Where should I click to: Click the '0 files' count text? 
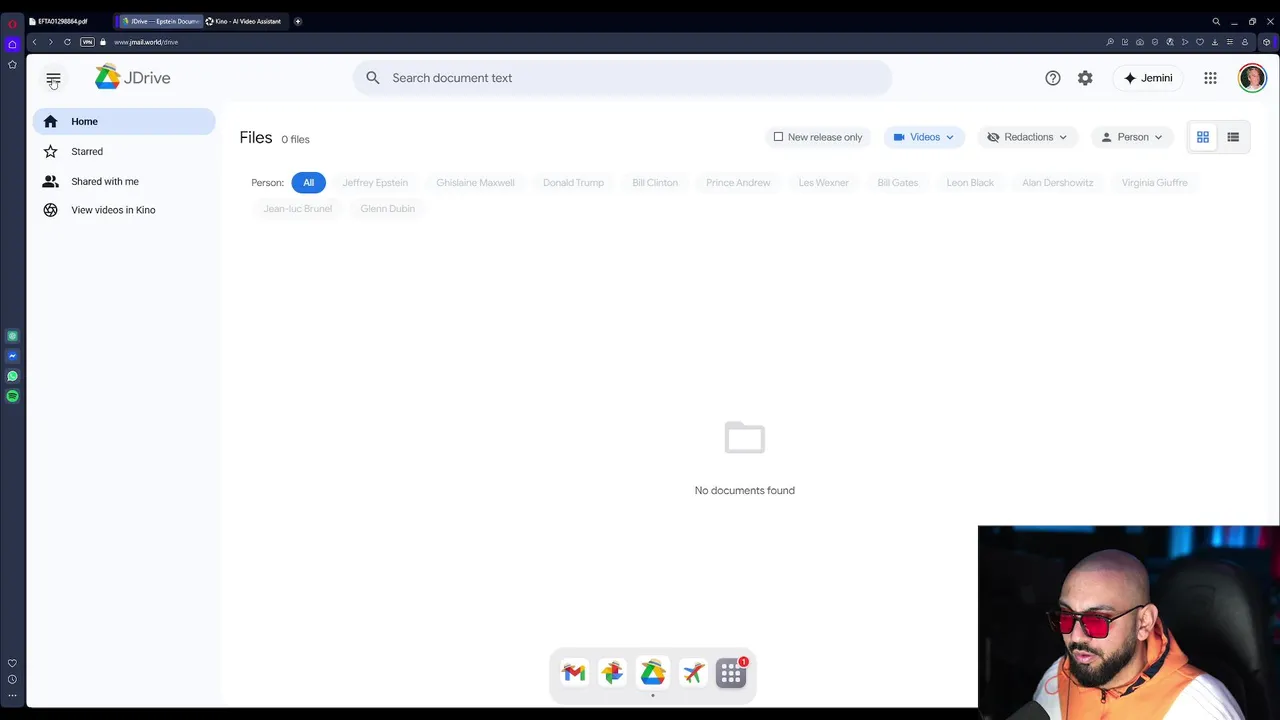point(295,139)
